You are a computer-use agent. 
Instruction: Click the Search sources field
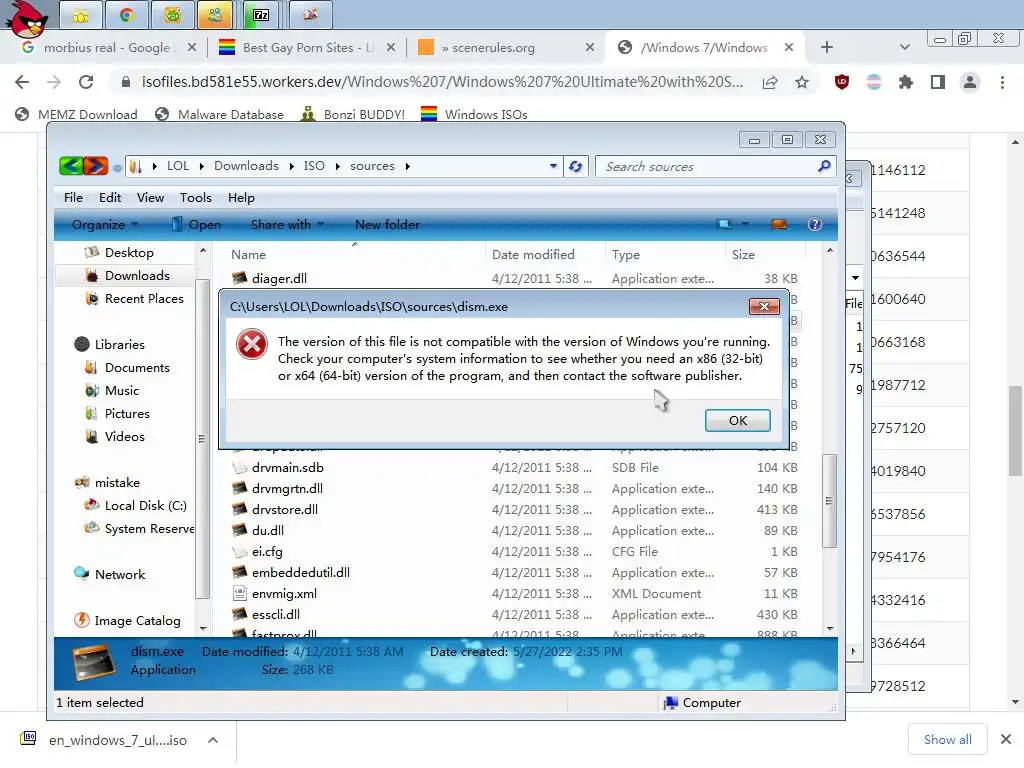pyautogui.click(x=709, y=167)
